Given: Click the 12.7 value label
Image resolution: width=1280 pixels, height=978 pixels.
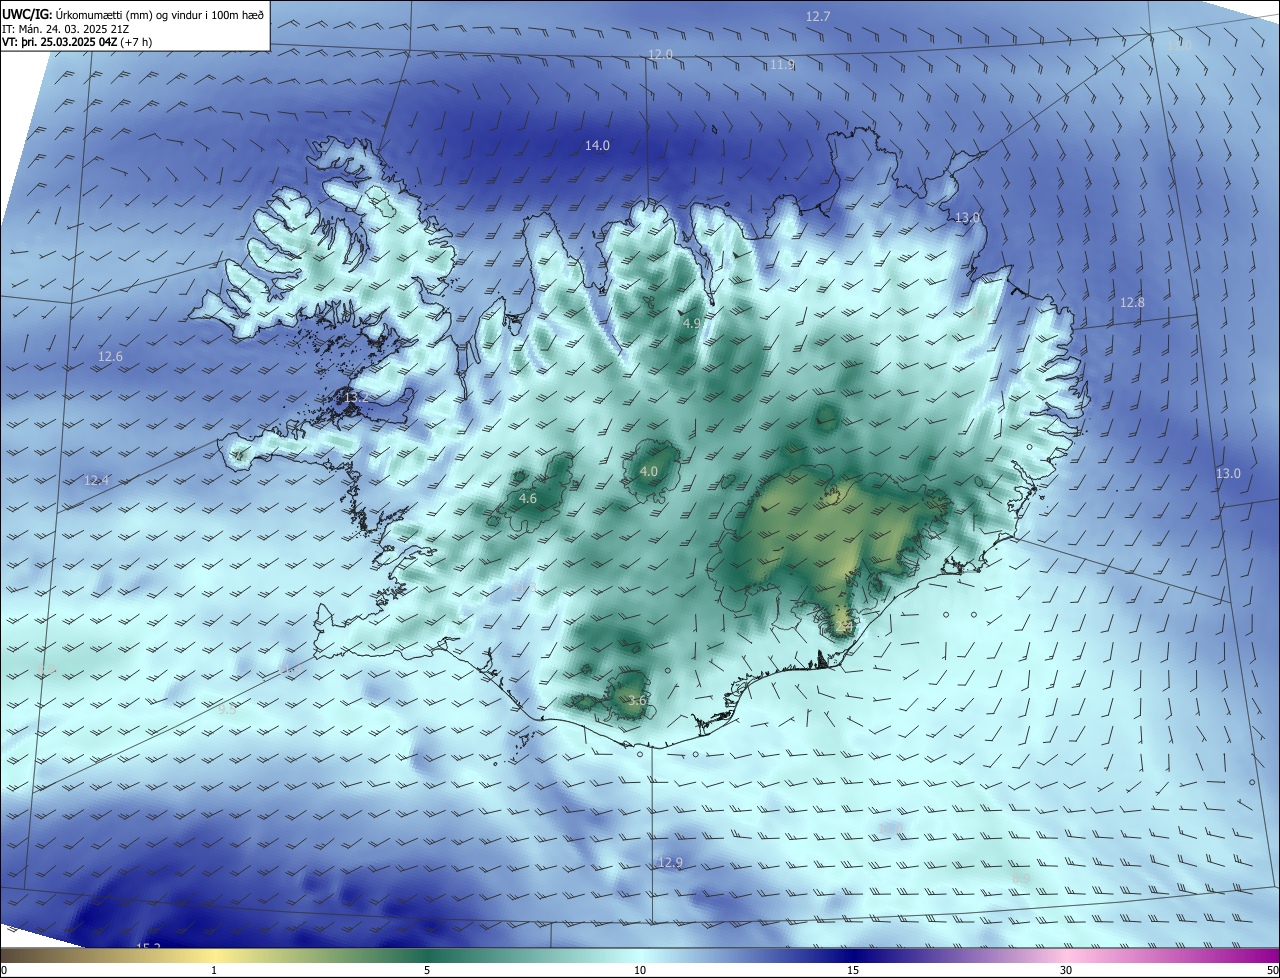Looking at the screenshot, I should 818,16.
